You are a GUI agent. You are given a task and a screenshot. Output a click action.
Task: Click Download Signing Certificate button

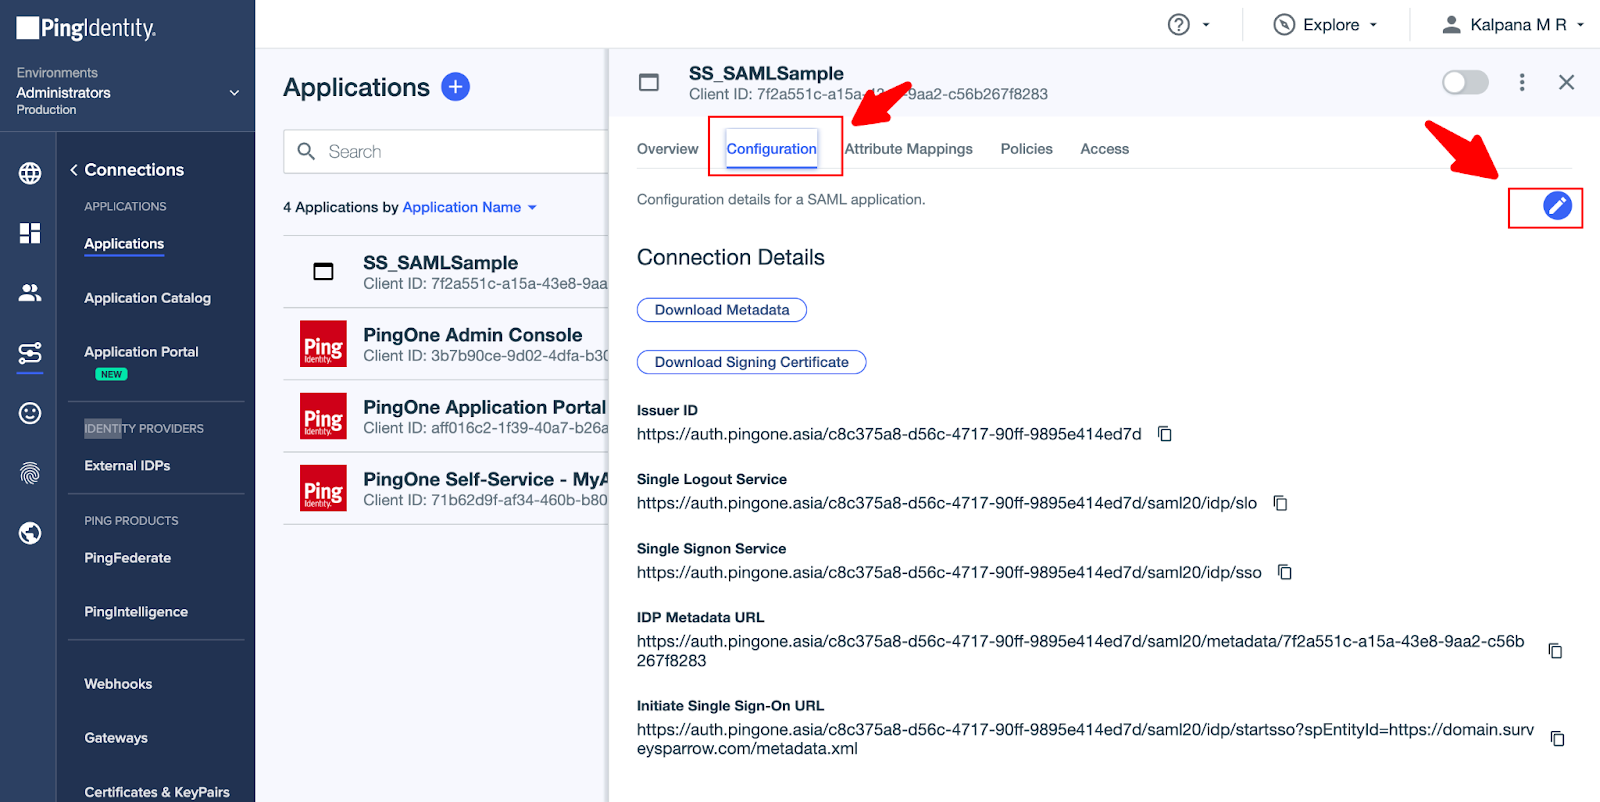(751, 362)
